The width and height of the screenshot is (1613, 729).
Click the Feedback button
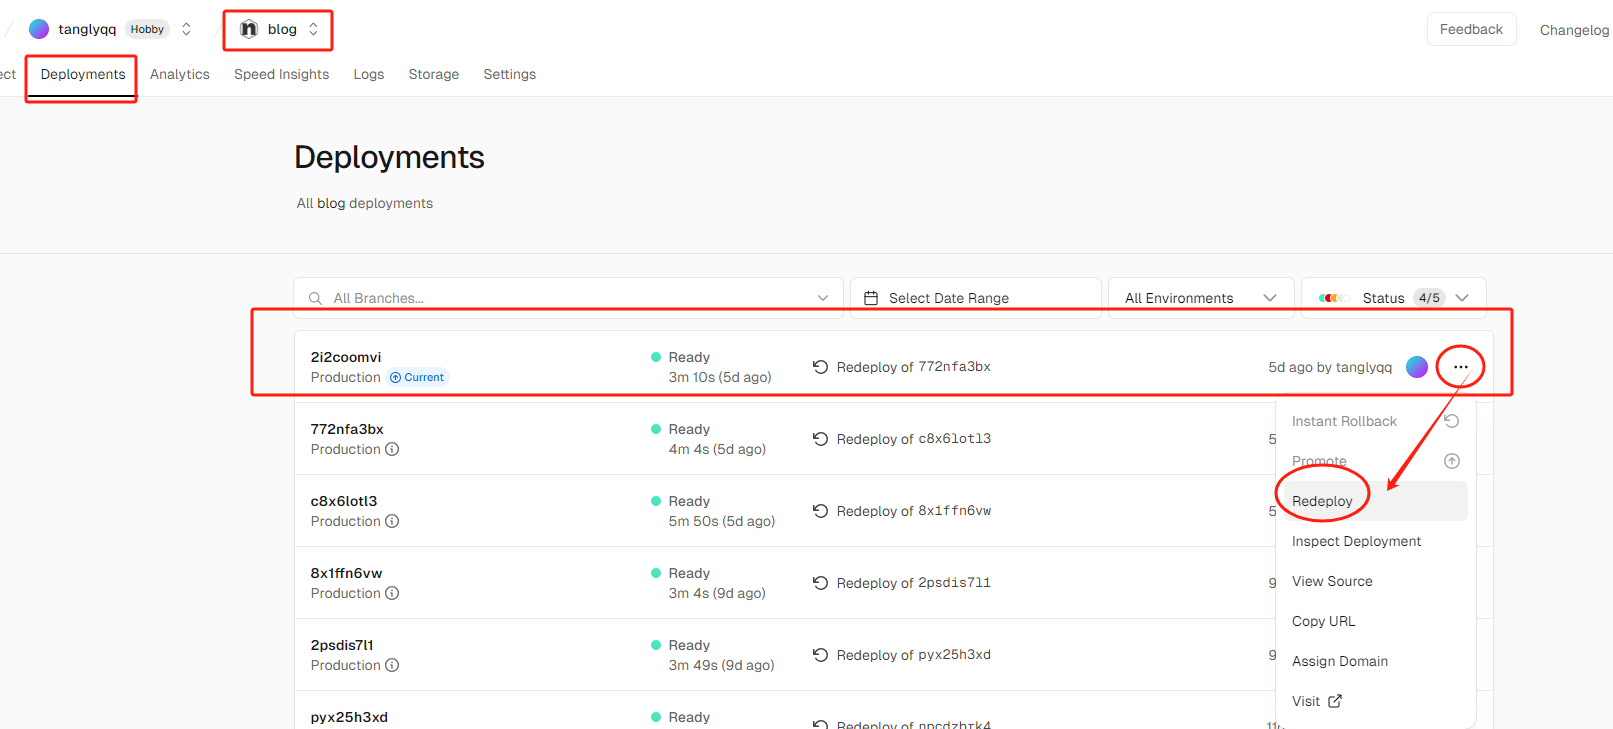pos(1471,29)
